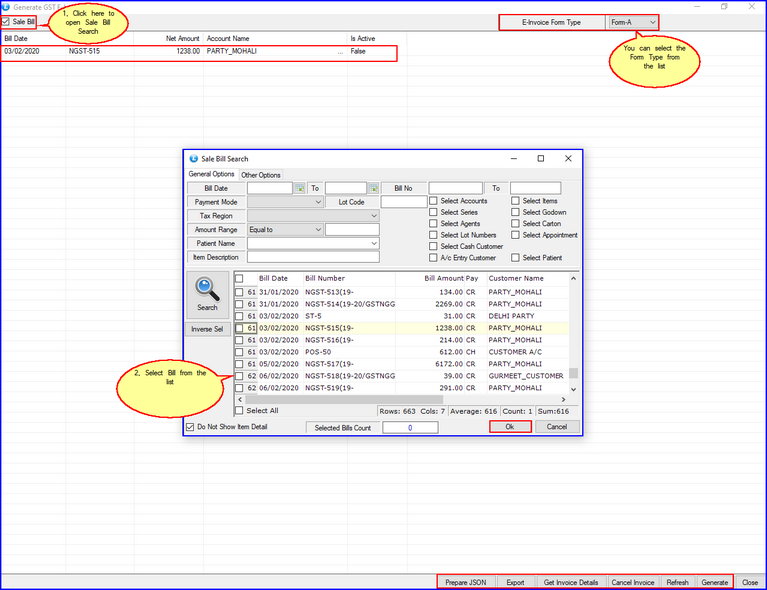
Task: Click Get Invoice Details button
Action: pos(571,582)
